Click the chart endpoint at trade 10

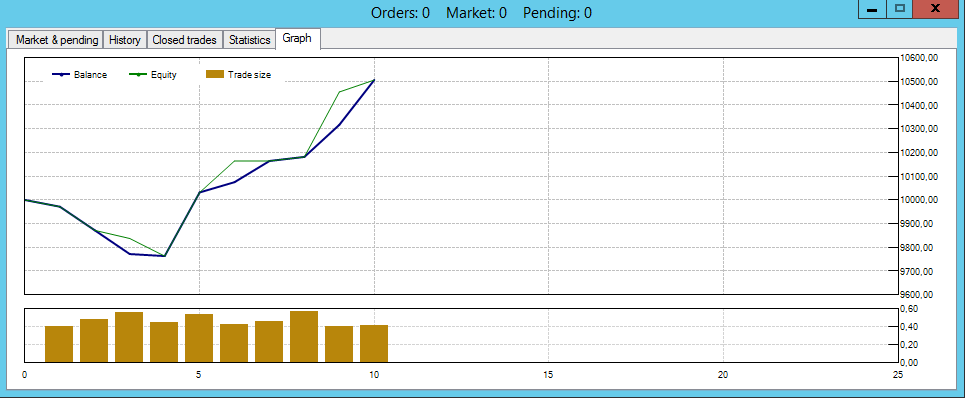coord(374,80)
